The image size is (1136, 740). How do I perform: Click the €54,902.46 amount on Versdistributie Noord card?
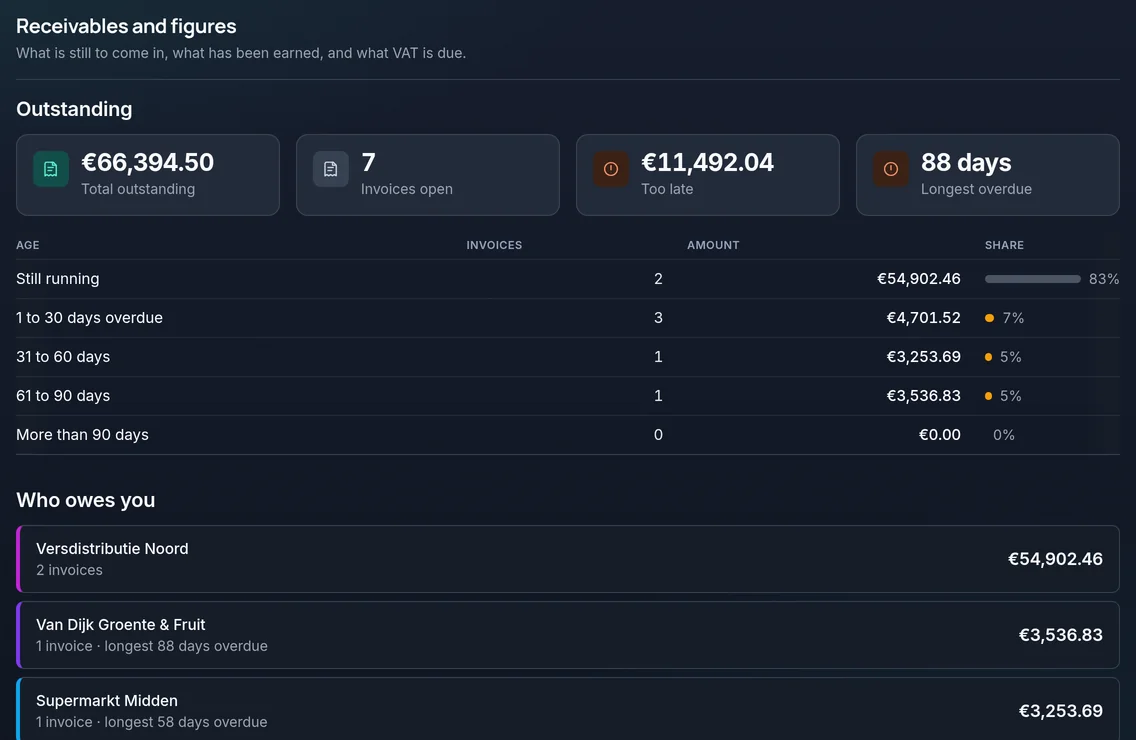coord(1055,559)
